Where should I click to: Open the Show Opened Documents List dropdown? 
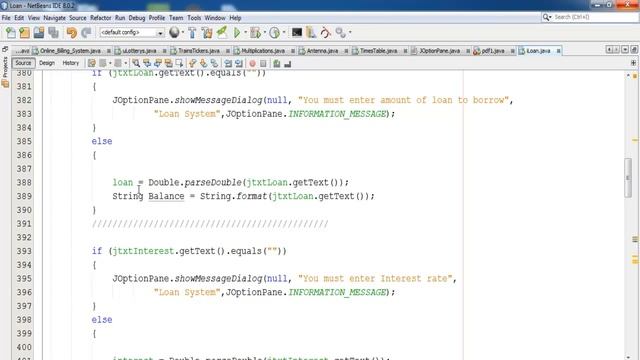tap(625, 49)
